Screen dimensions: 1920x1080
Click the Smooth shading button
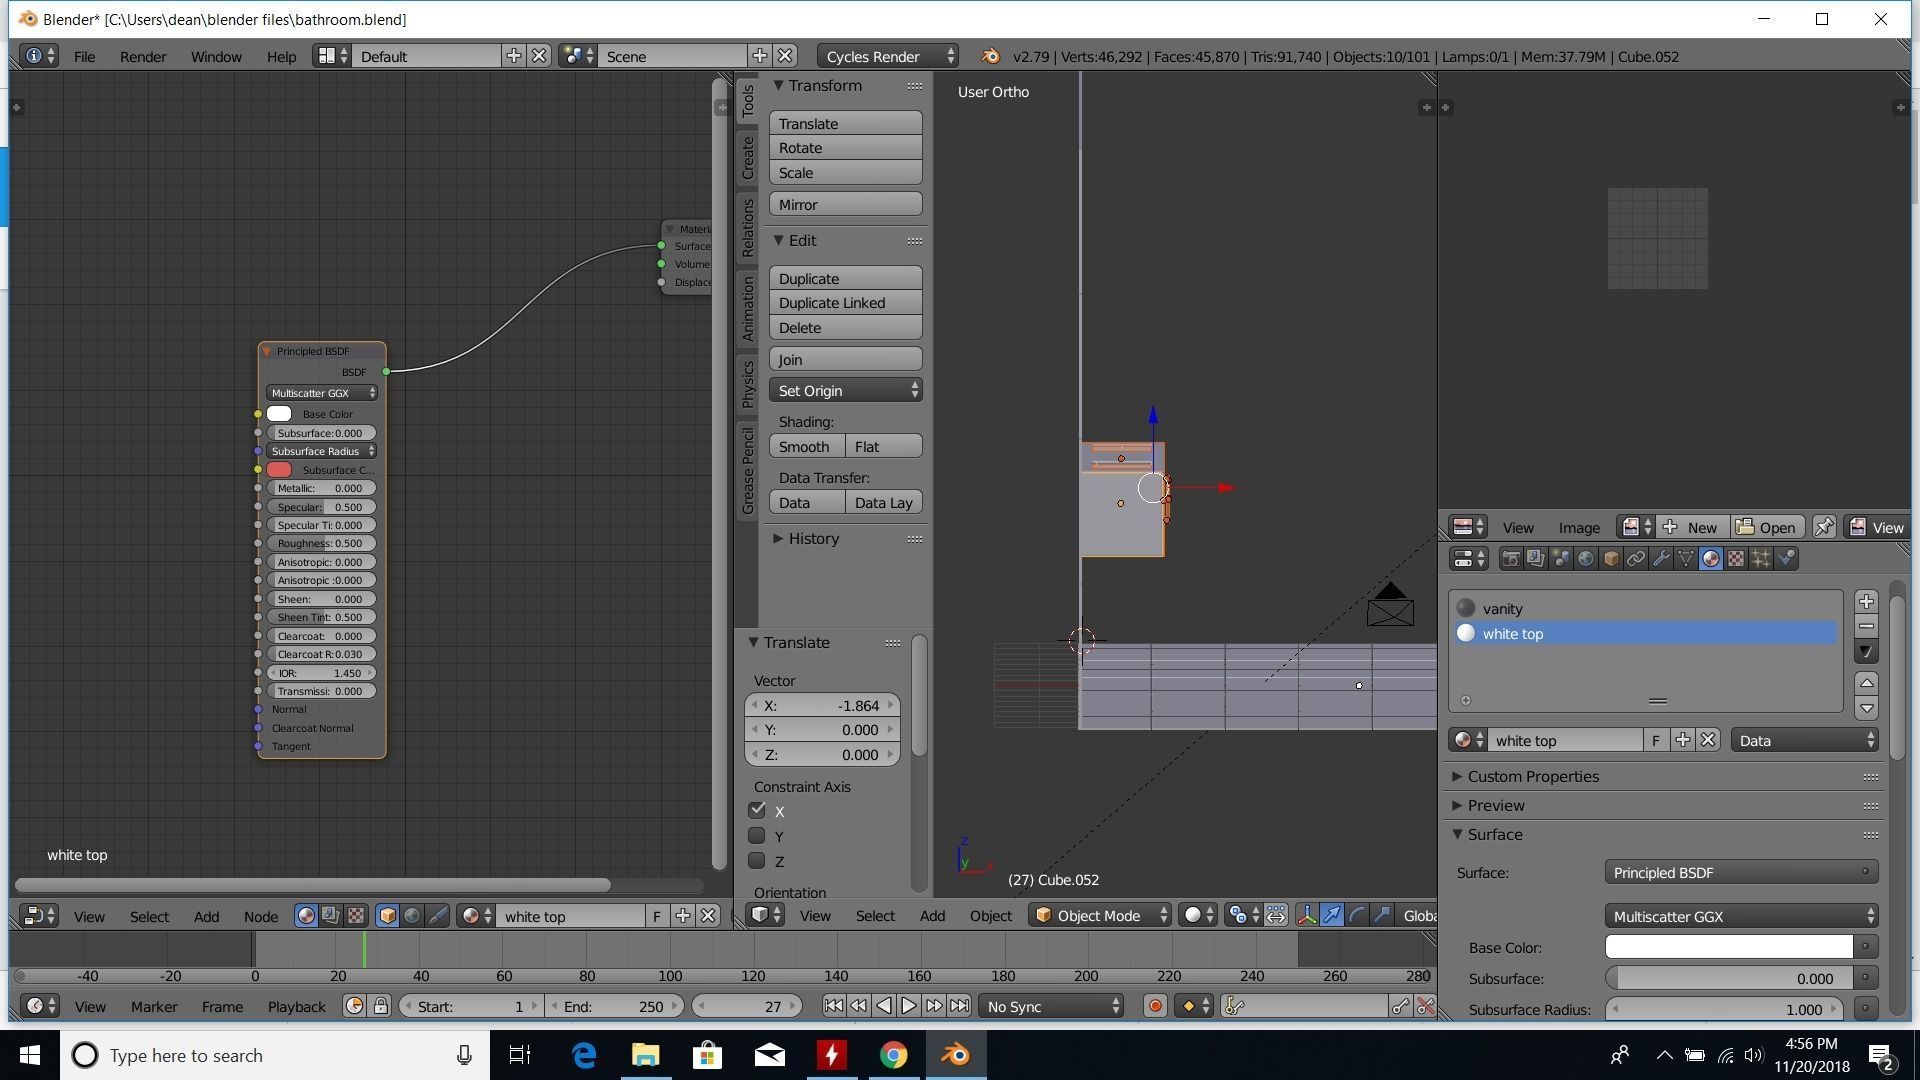pos(806,446)
